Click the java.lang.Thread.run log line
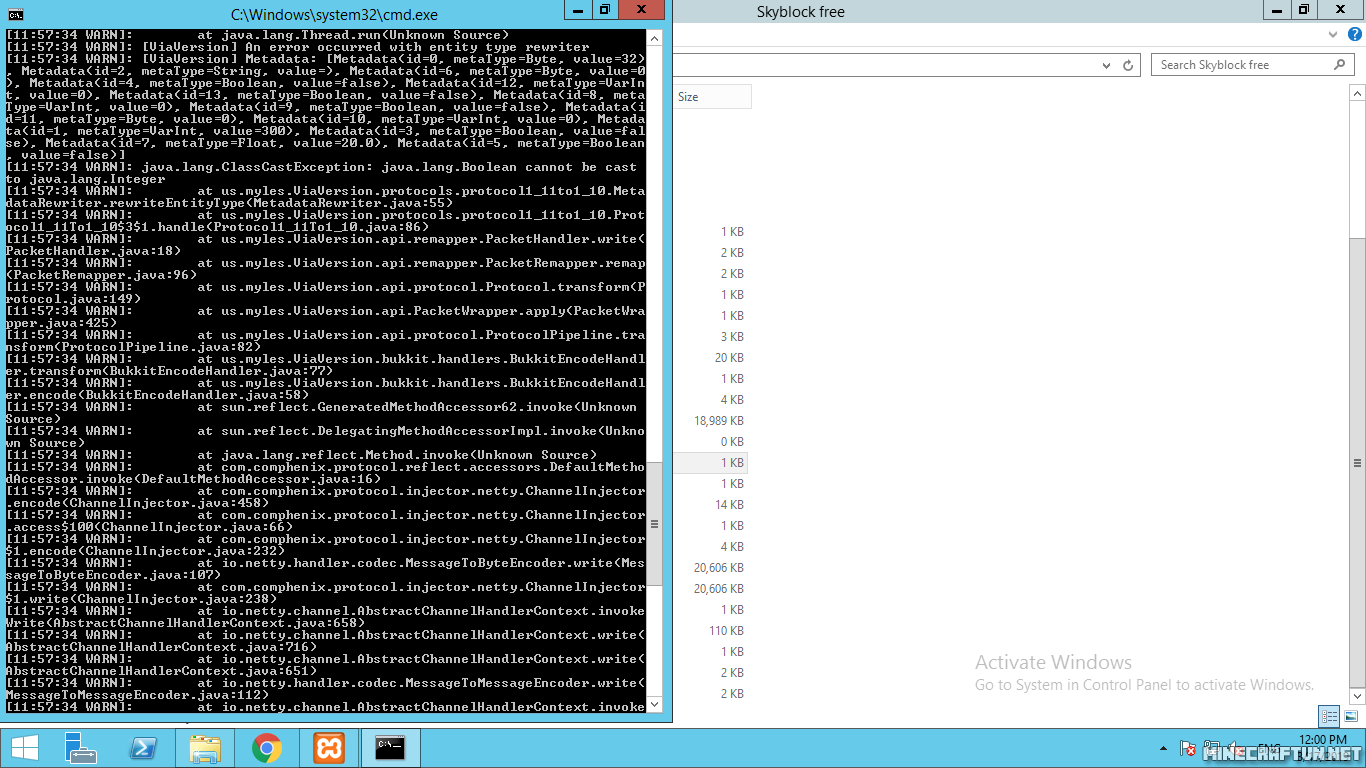 click(258, 35)
